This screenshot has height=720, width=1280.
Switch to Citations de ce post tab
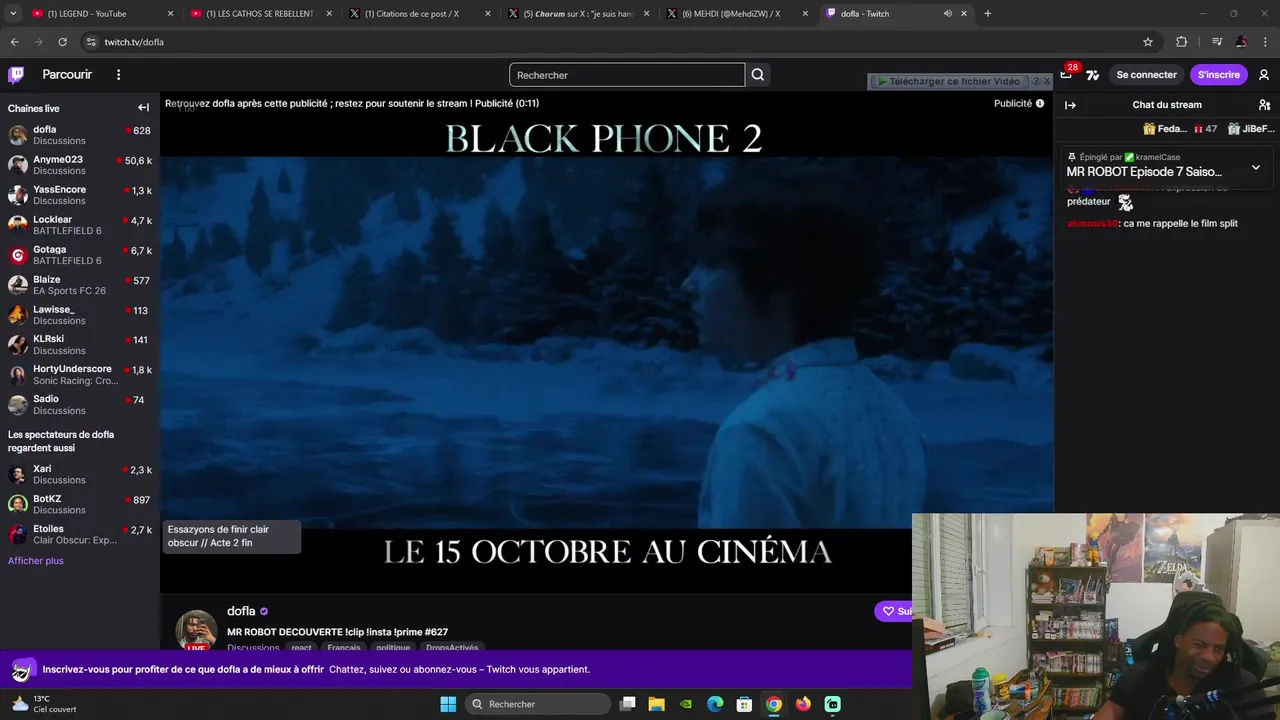coord(420,14)
